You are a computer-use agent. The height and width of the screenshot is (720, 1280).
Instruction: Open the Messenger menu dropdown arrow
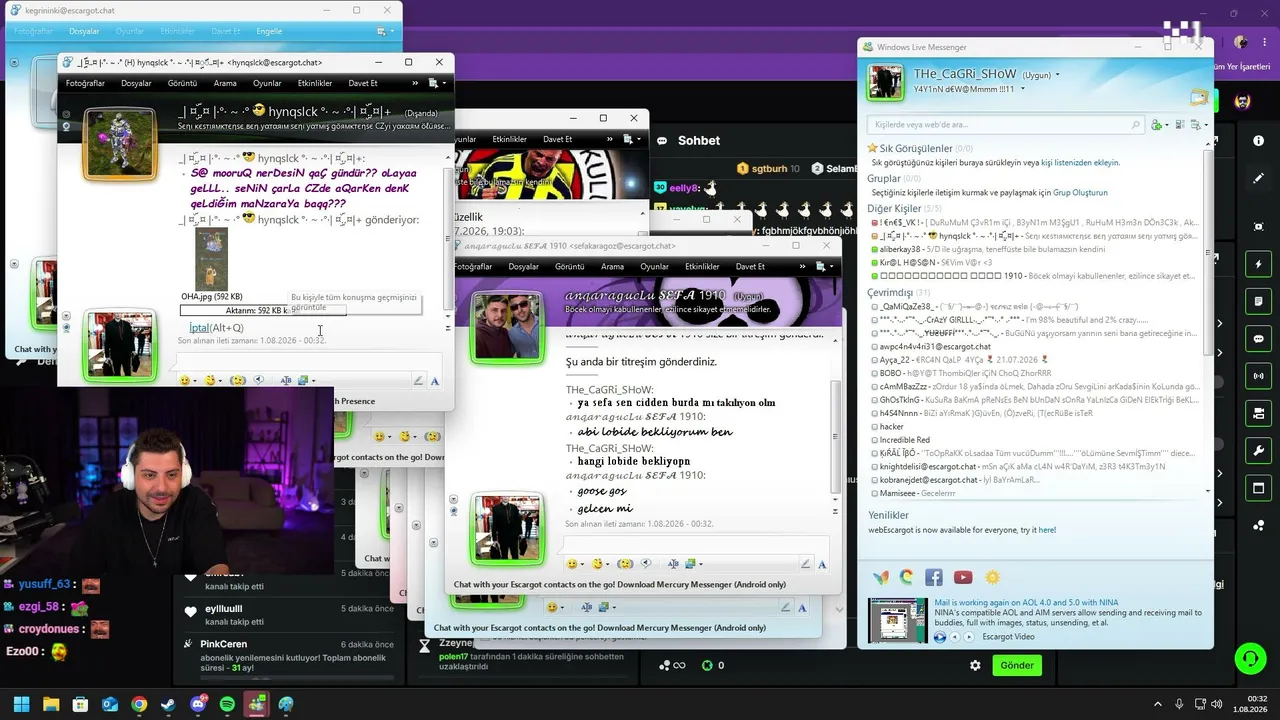[x=1207, y=126]
